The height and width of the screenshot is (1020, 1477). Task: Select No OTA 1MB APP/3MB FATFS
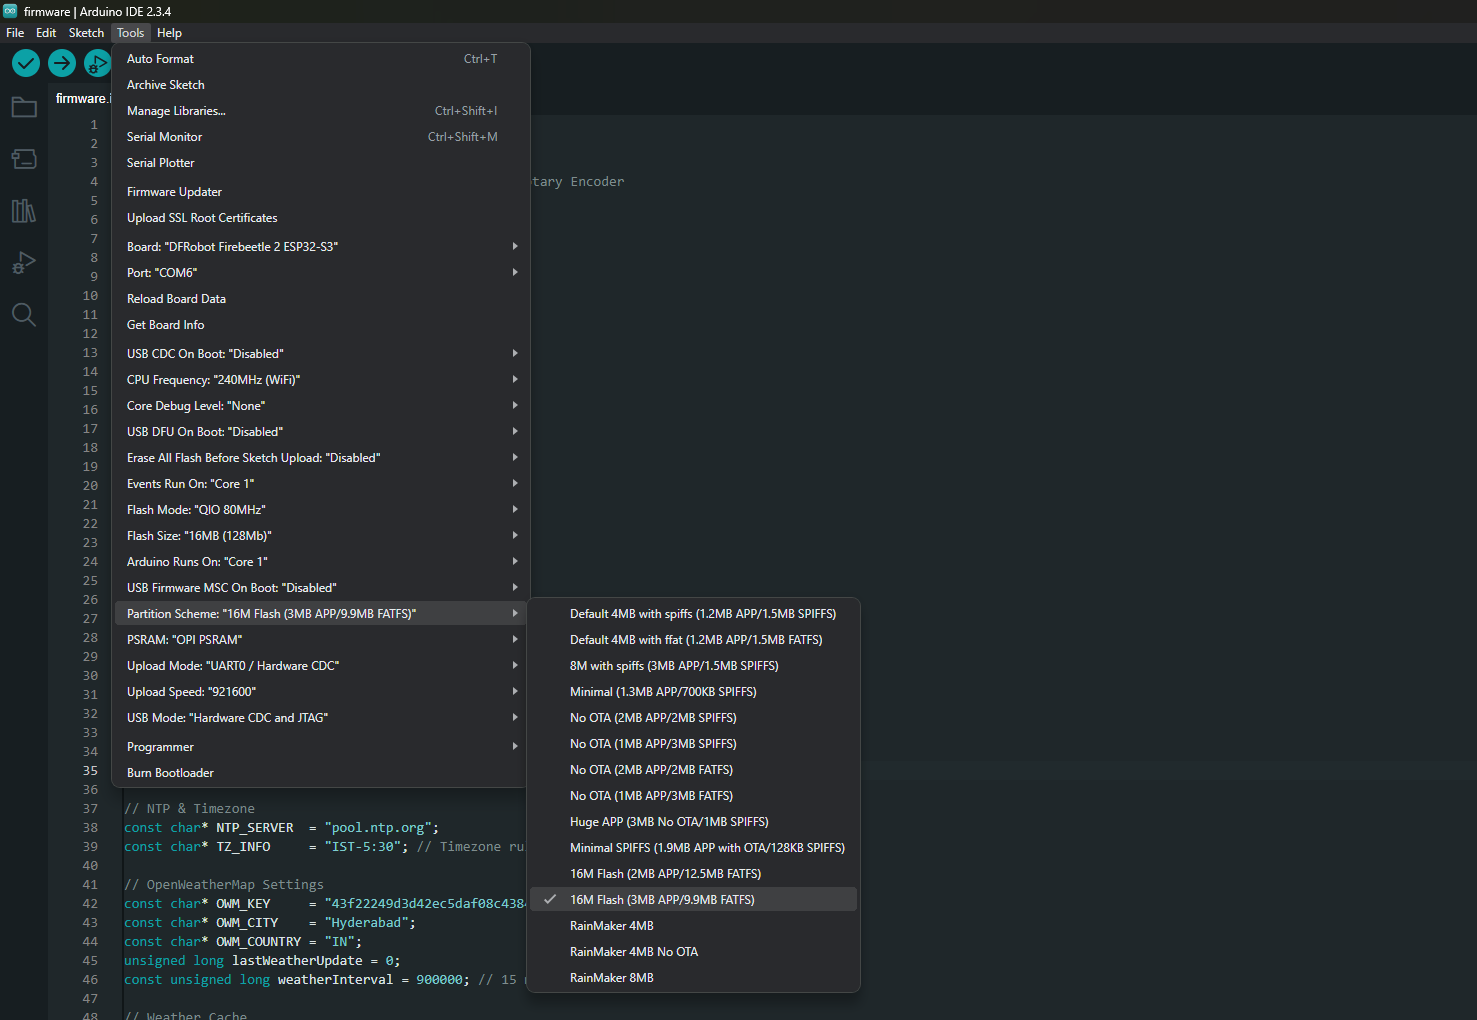(694, 796)
